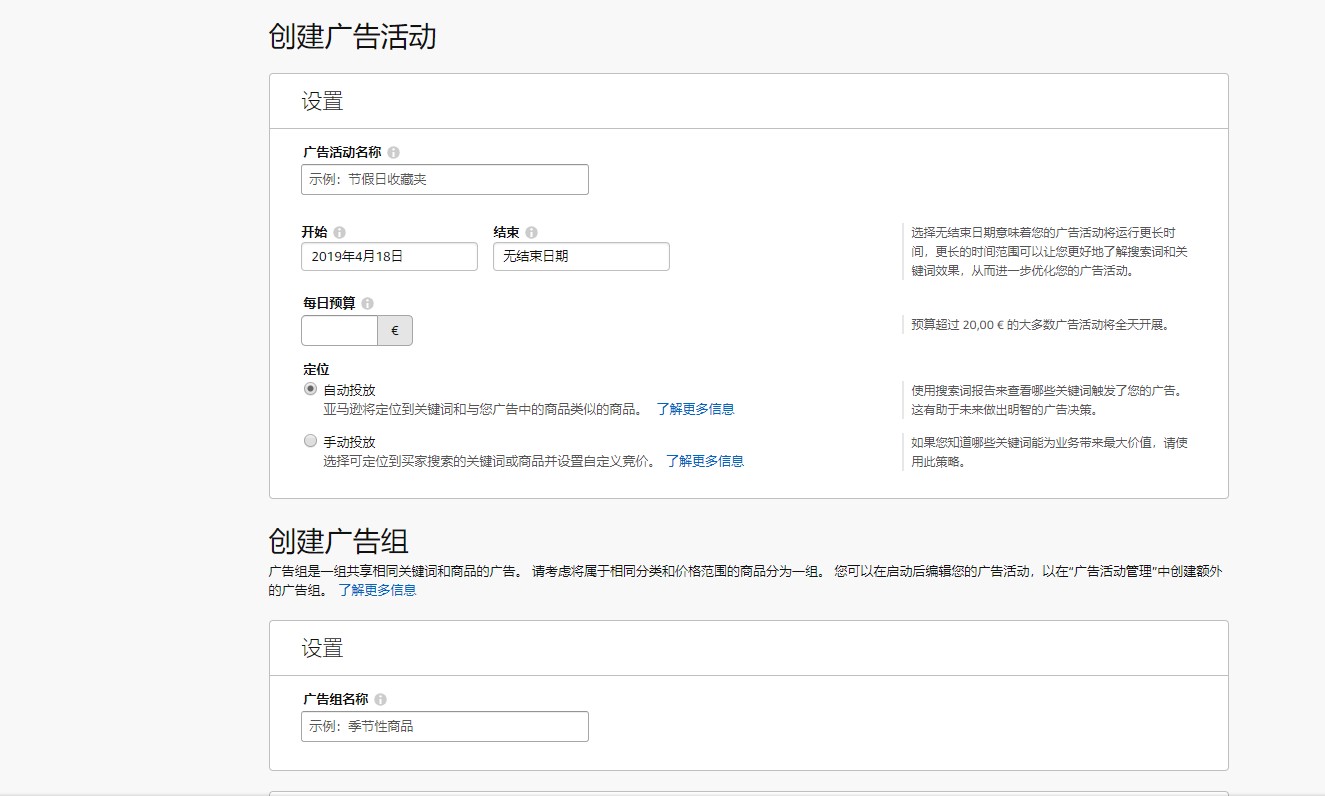The width and height of the screenshot is (1325, 796).
Task: Click hint text about 选择无结束日期
Action: (1050, 251)
